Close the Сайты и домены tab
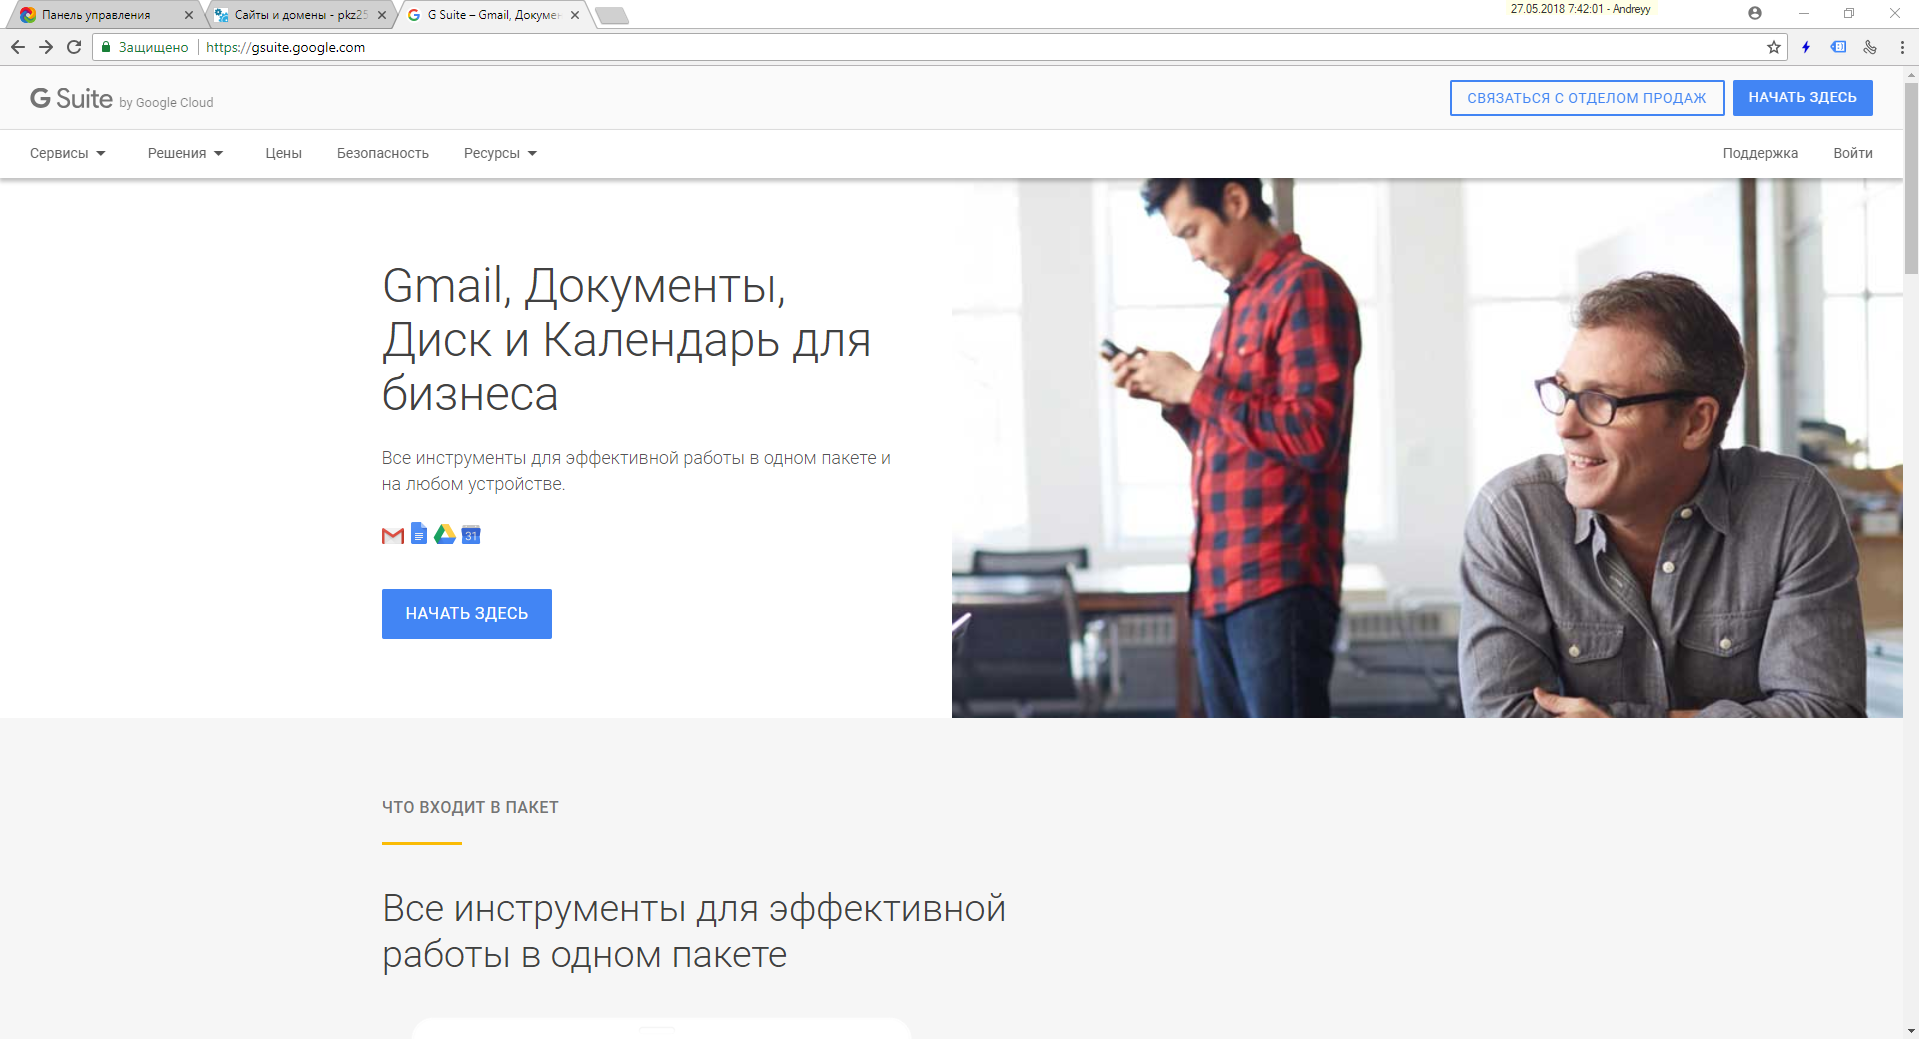This screenshot has height=1039, width=1919. (x=382, y=15)
